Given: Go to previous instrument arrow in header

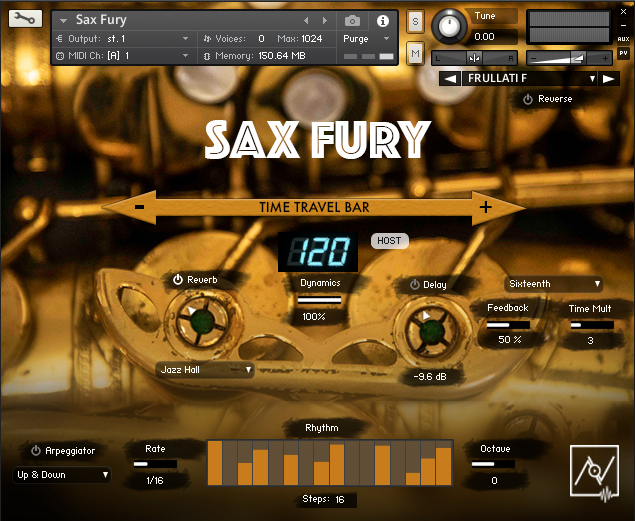Looking at the screenshot, I should coord(306,20).
